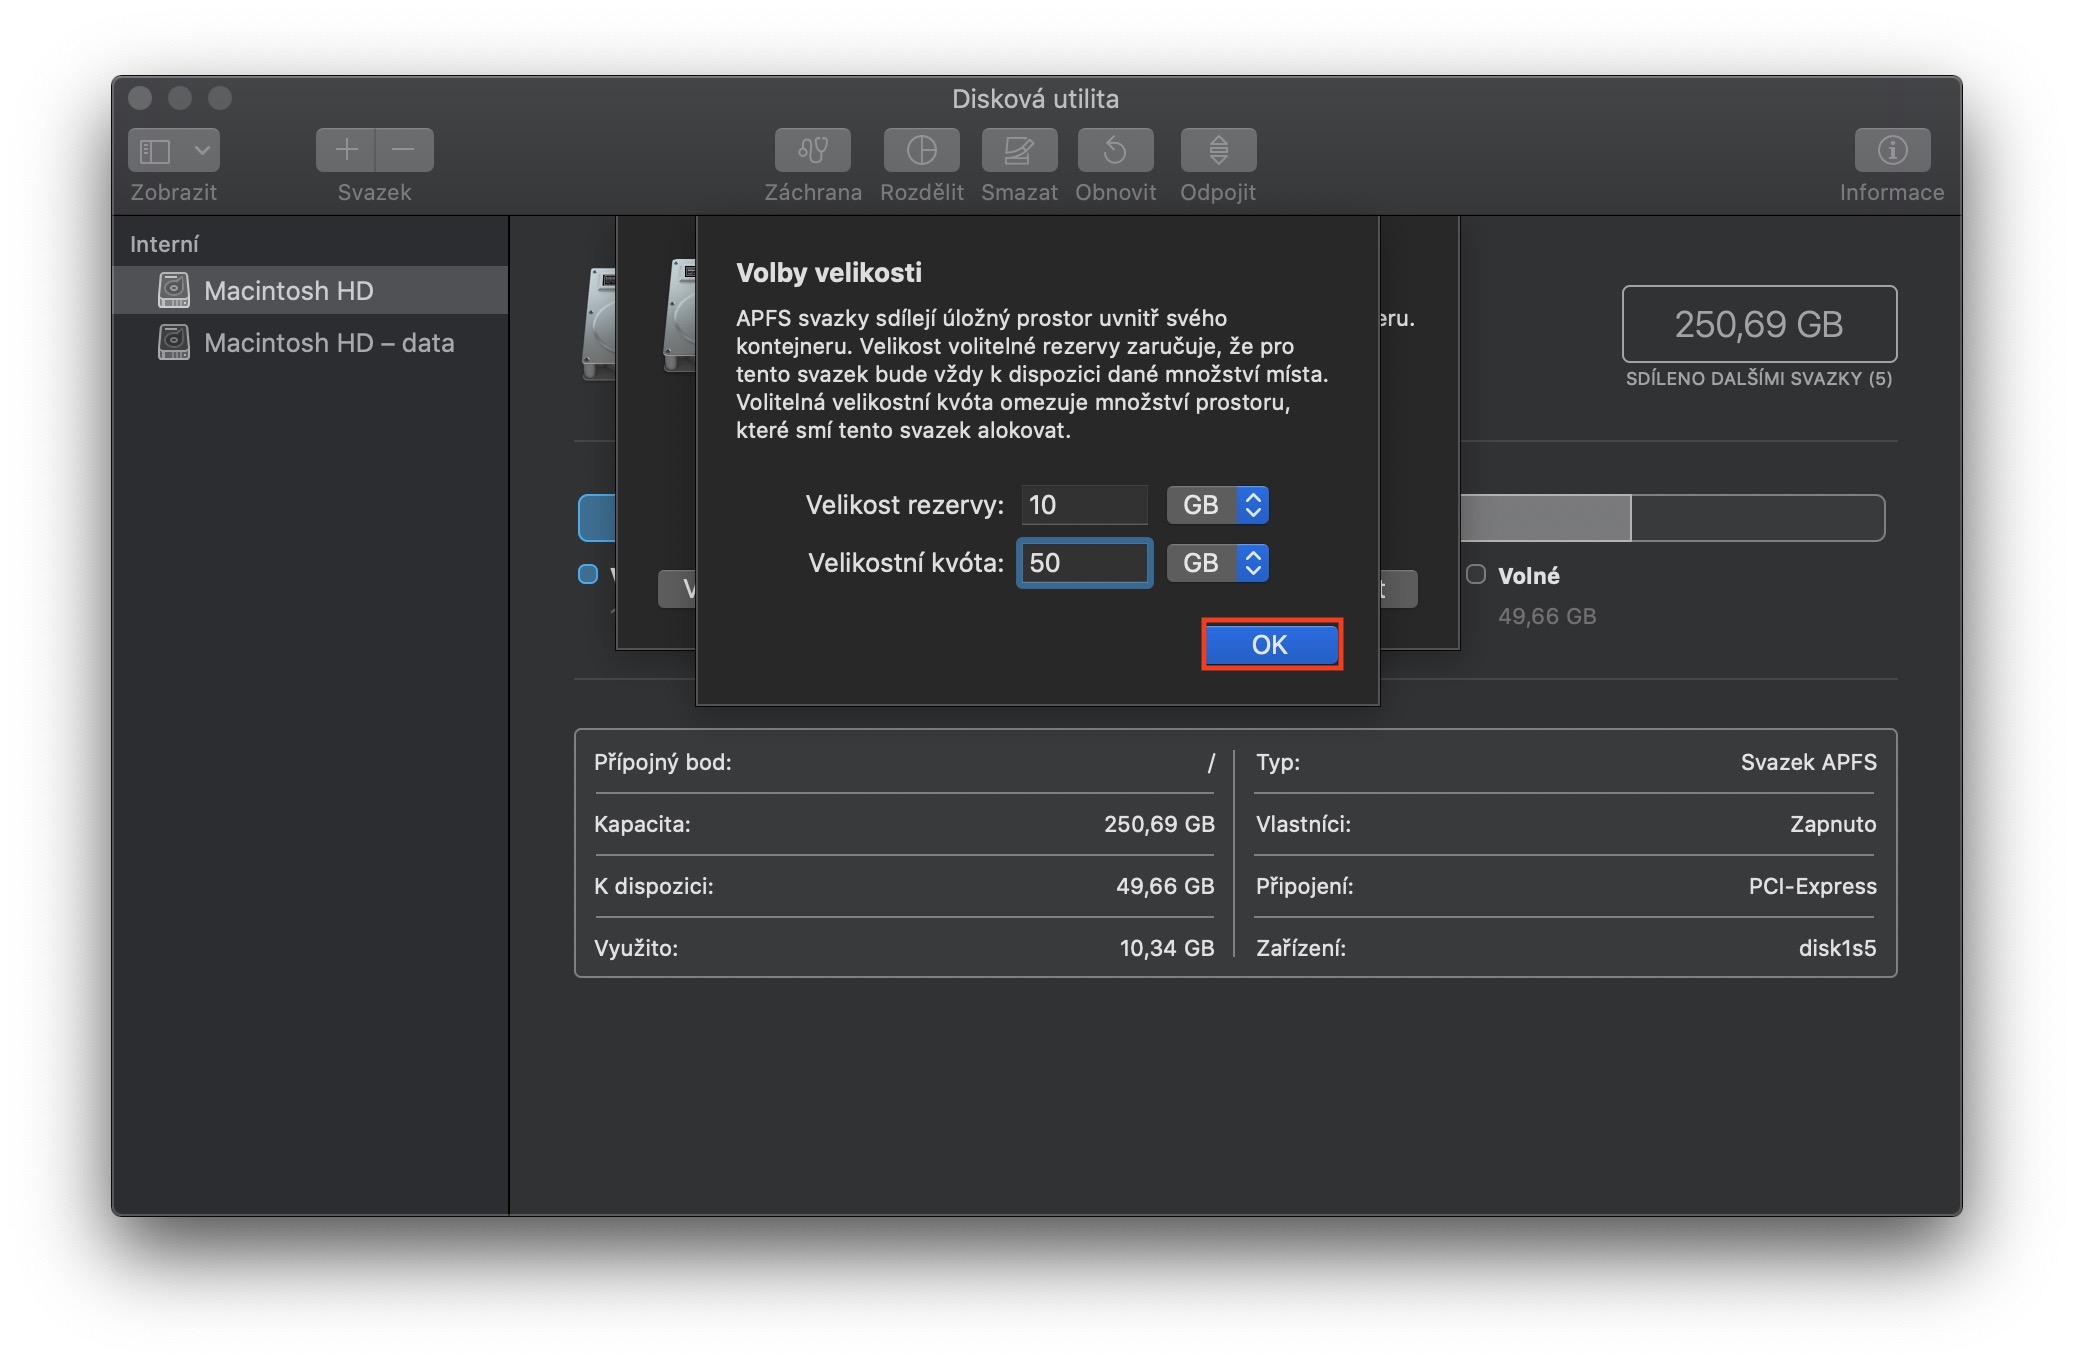This screenshot has height=1364, width=2074.
Task: Open GB unit dropdown for Velikost rezervy
Action: pos(1217,505)
